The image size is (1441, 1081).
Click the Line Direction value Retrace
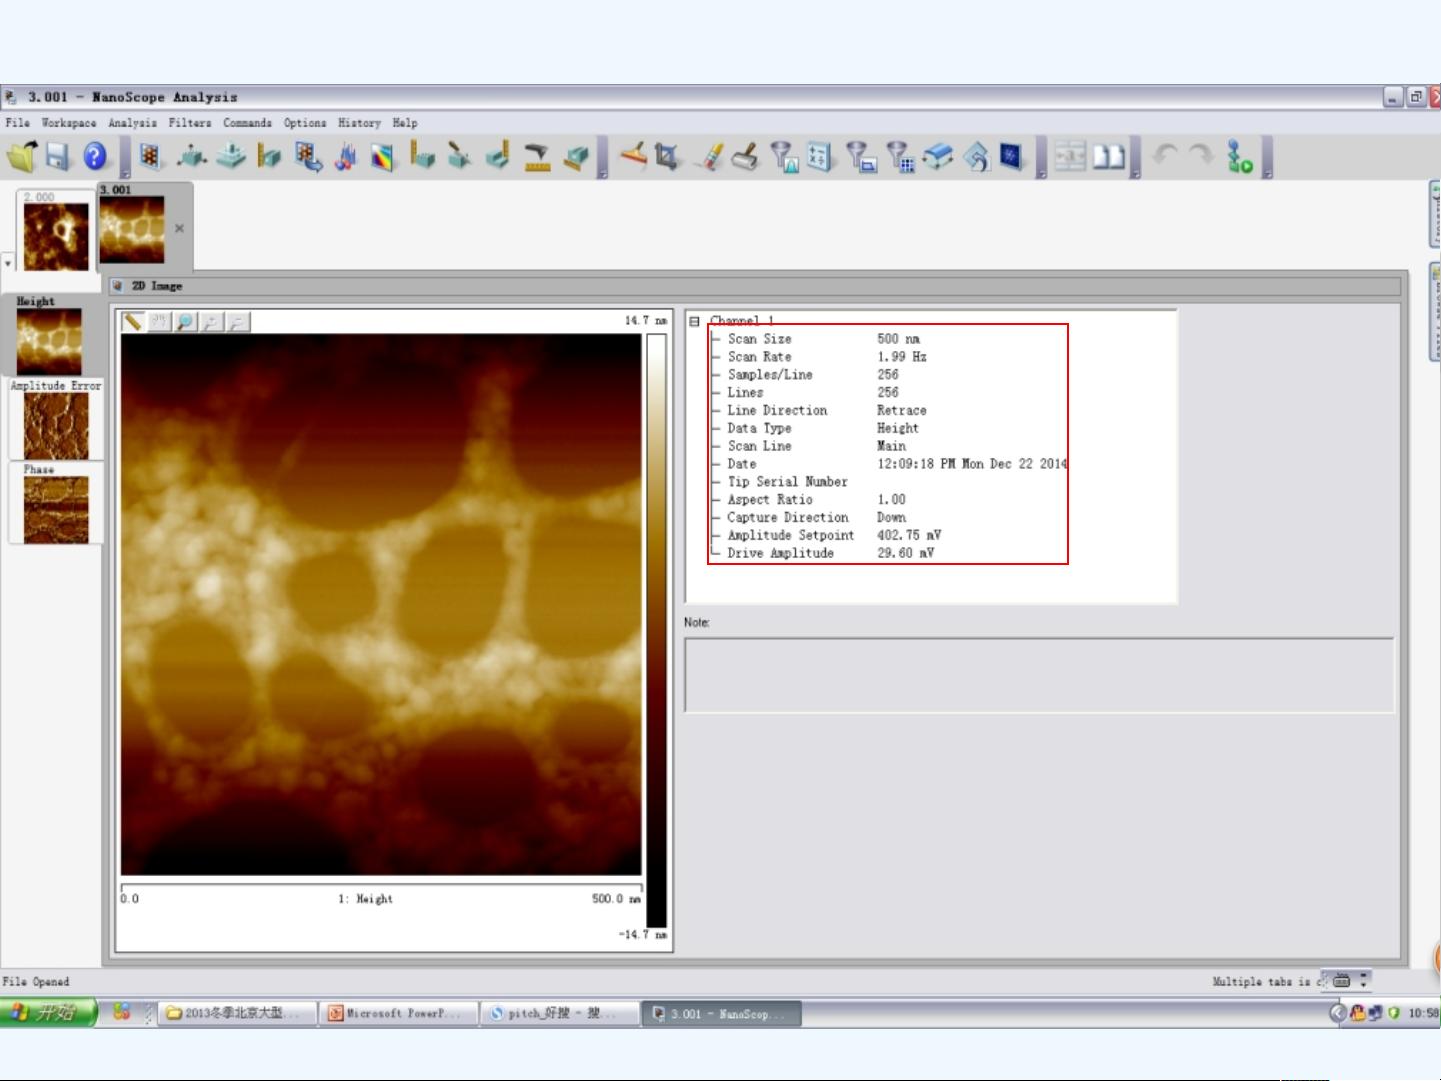coord(901,410)
